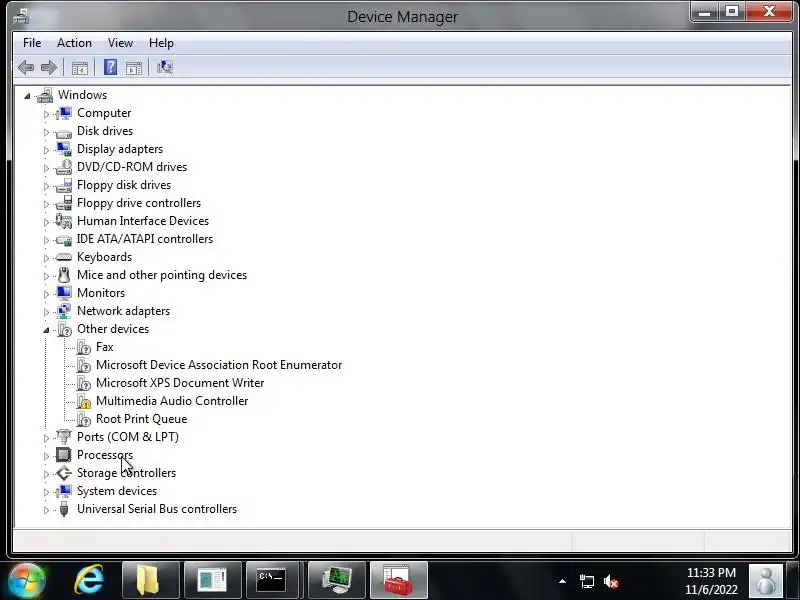This screenshot has width=800, height=600.
Task: Open the File menu
Action: [x=32, y=43]
